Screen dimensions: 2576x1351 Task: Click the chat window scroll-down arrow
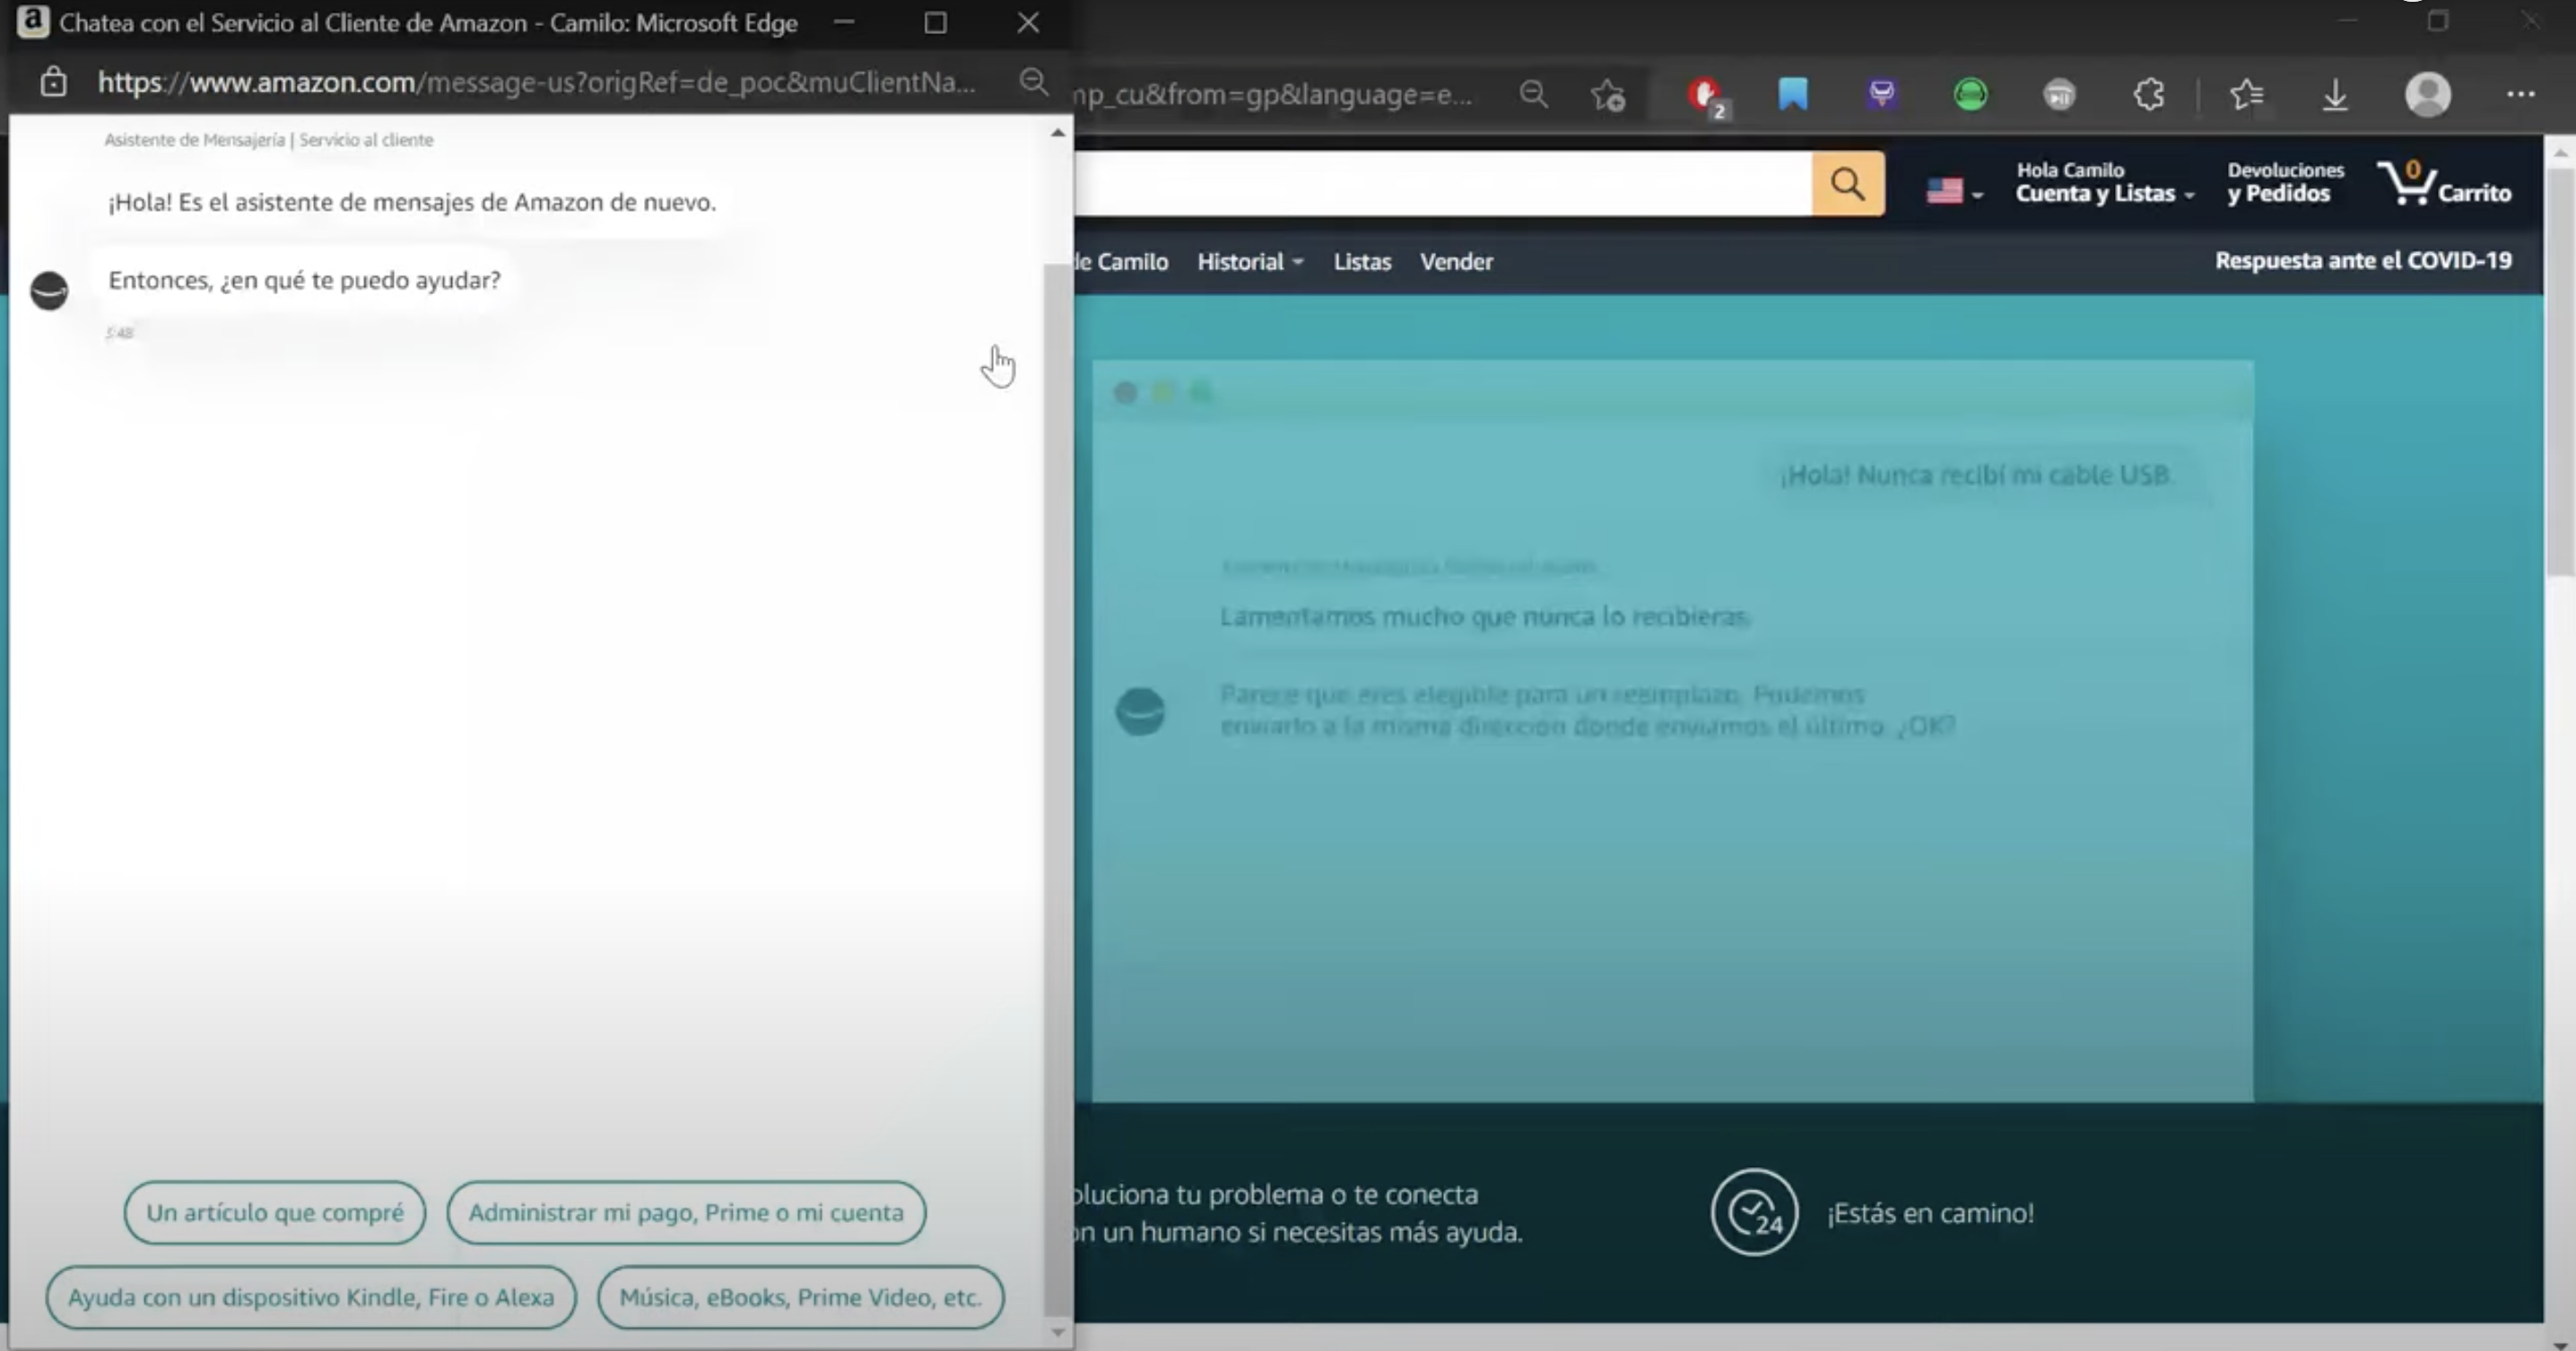(1057, 1331)
